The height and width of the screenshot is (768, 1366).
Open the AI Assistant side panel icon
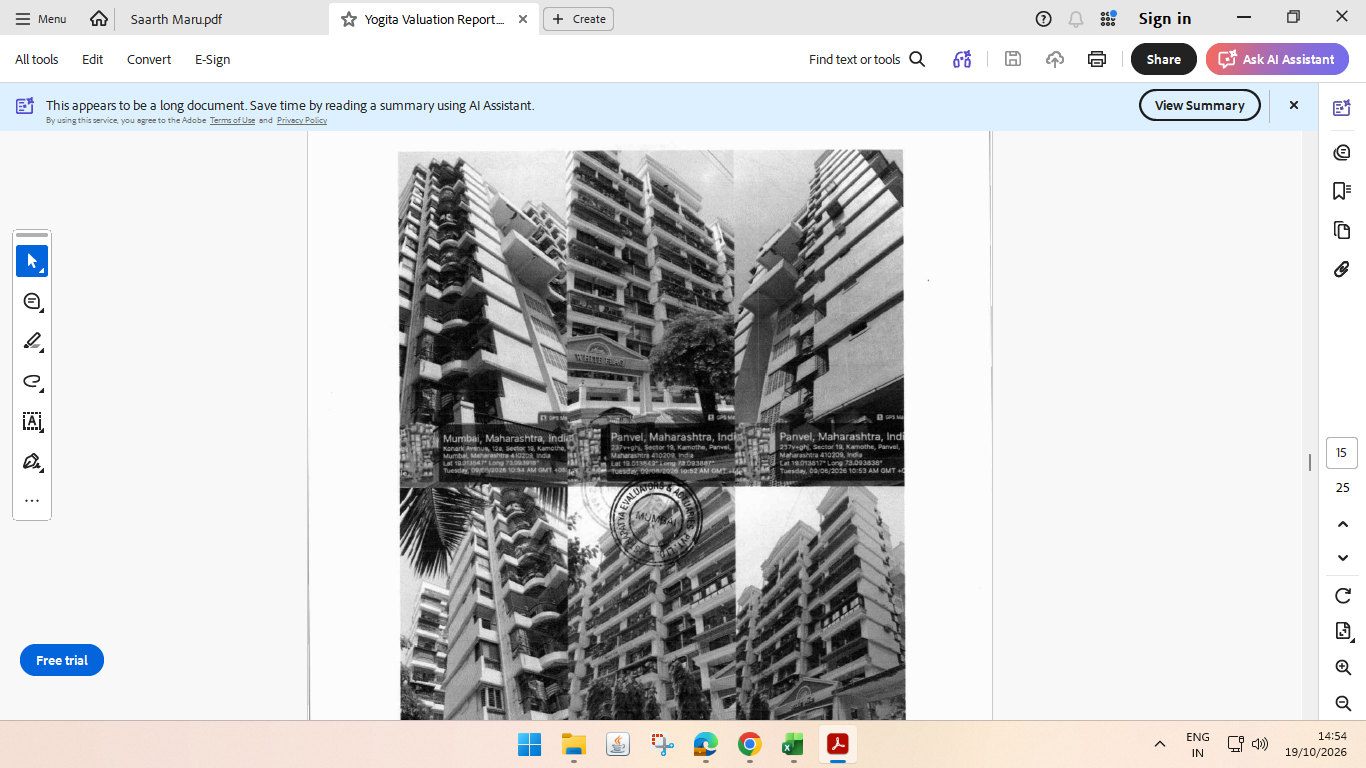(1342, 108)
